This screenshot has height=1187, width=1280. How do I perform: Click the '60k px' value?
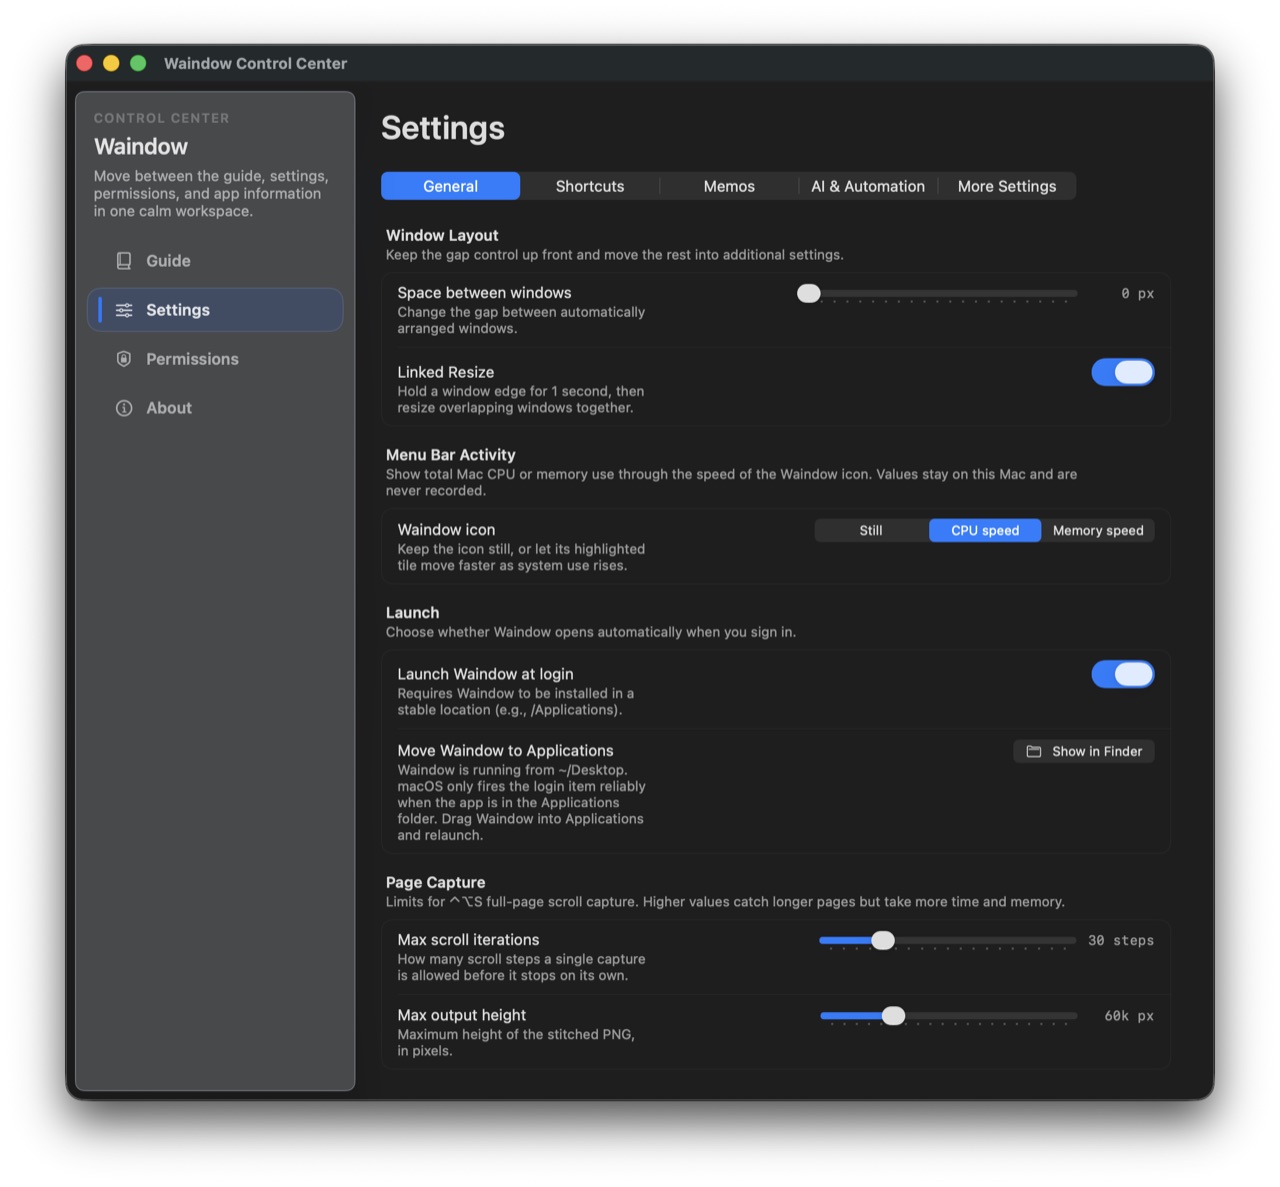[1129, 1016]
